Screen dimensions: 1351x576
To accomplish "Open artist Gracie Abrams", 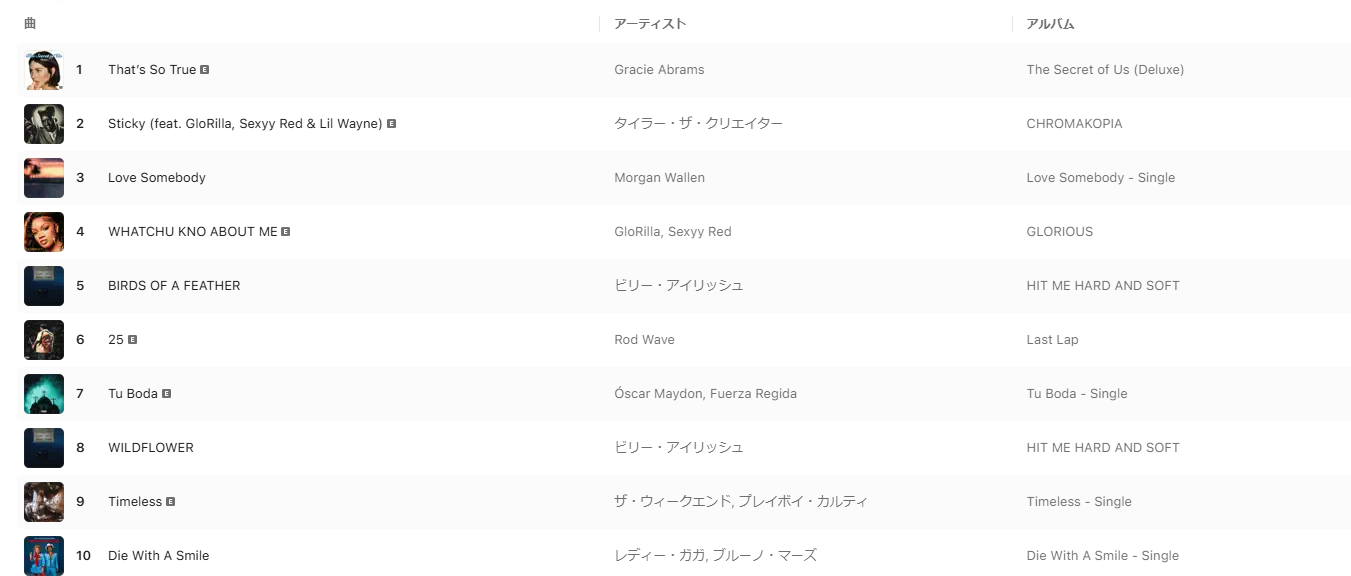I will pyautogui.click(x=659, y=70).
